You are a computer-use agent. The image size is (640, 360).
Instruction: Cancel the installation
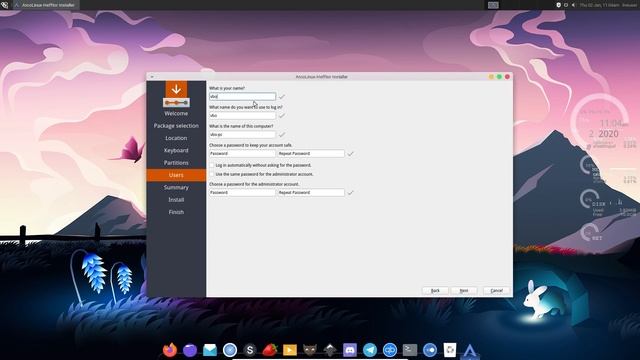(x=496, y=291)
